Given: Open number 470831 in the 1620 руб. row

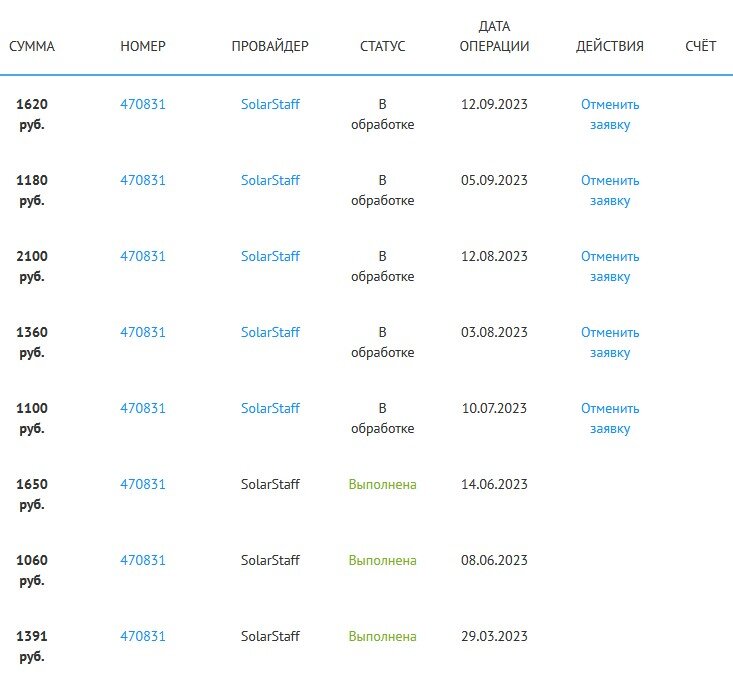Looking at the screenshot, I should (143, 104).
